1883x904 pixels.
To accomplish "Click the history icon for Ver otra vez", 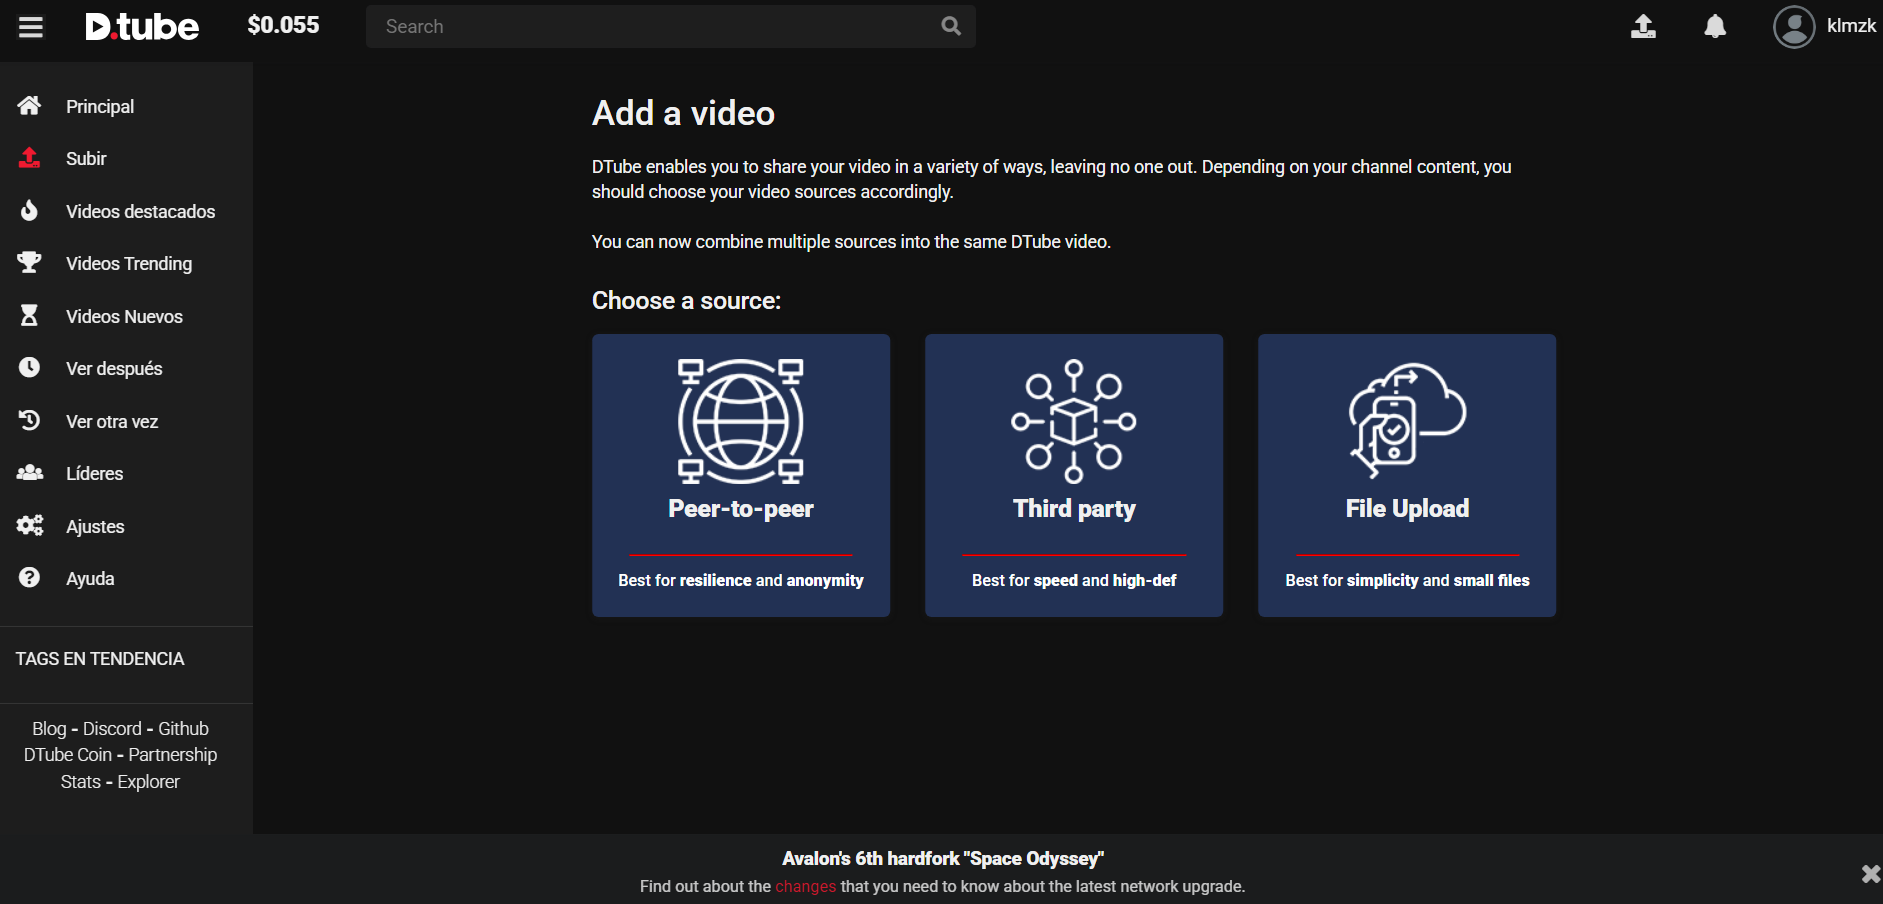I will (30, 420).
